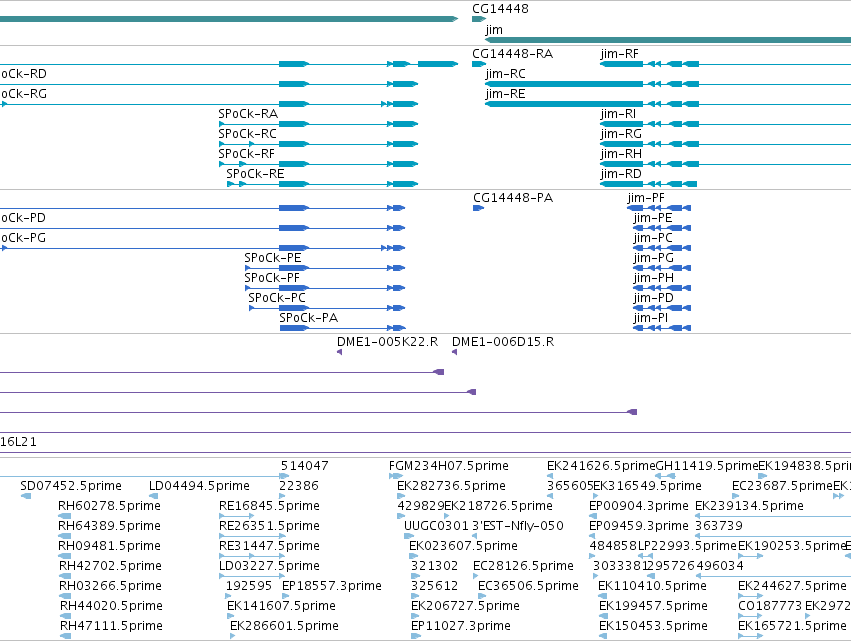
Task: Select the jim-RF transcript label
Action: point(619,54)
